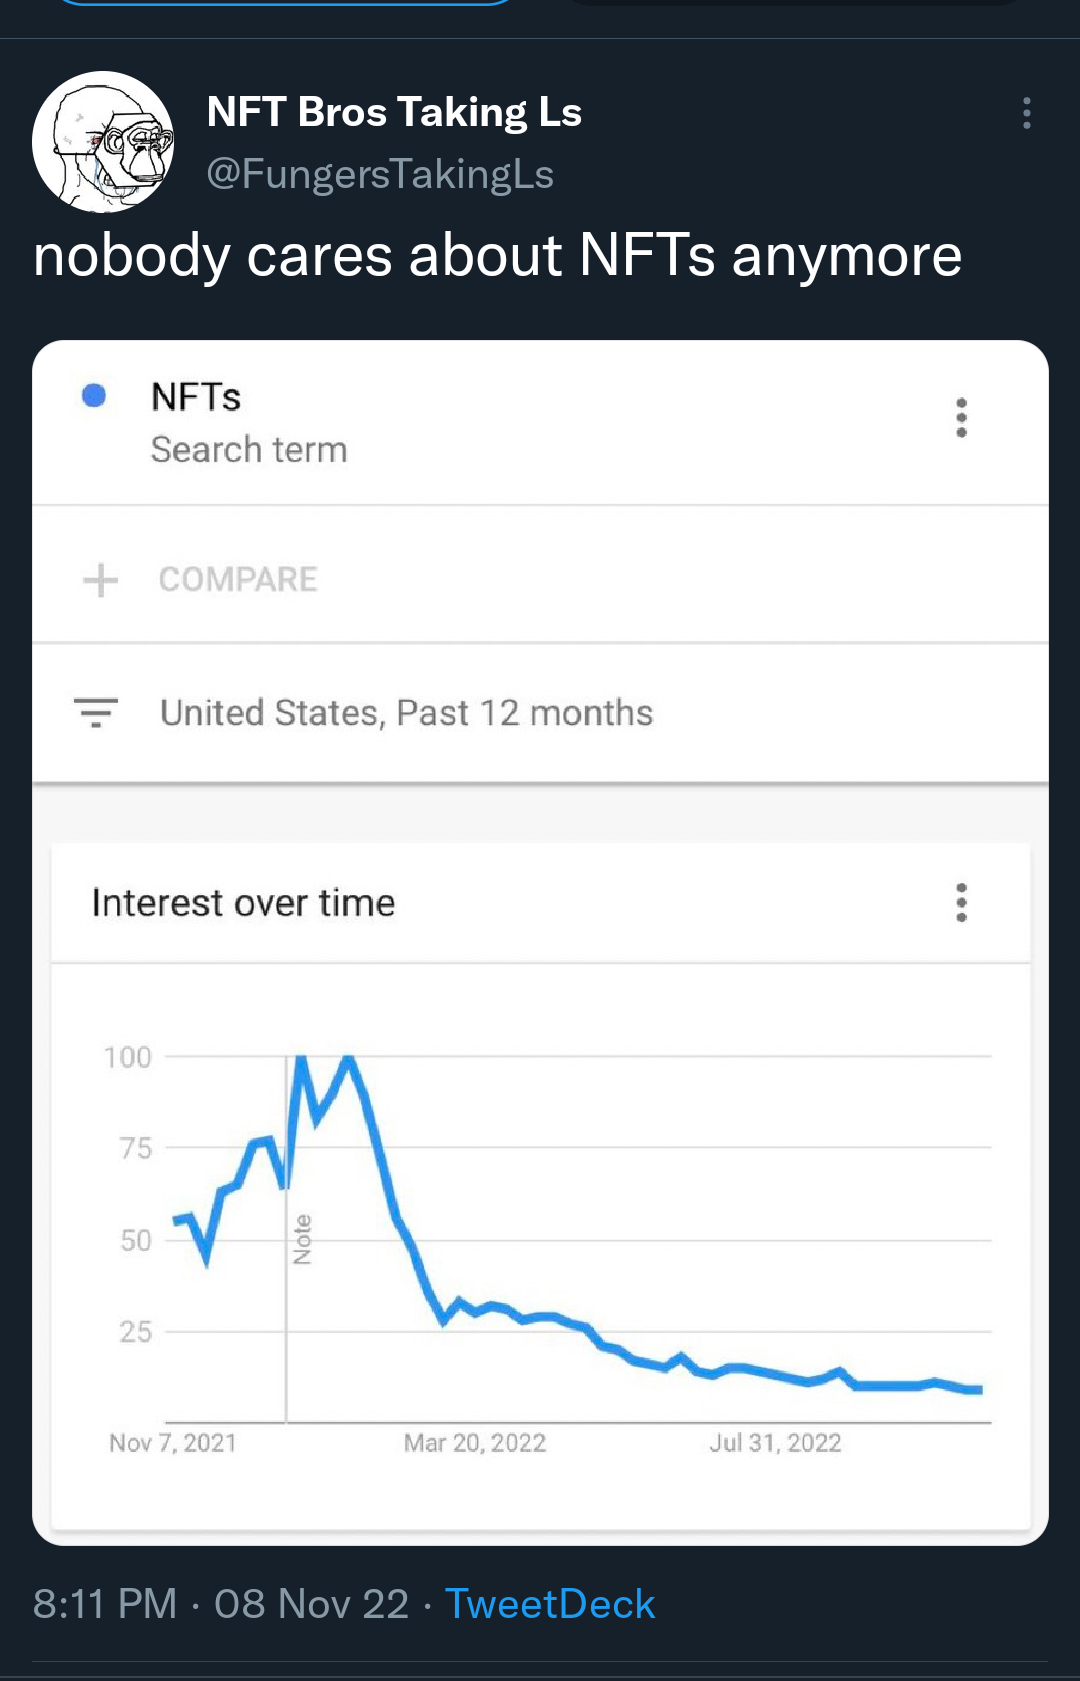The image size is (1080, 1681).
Task: Open Interest over time chart options
Action: coord(961,902)
